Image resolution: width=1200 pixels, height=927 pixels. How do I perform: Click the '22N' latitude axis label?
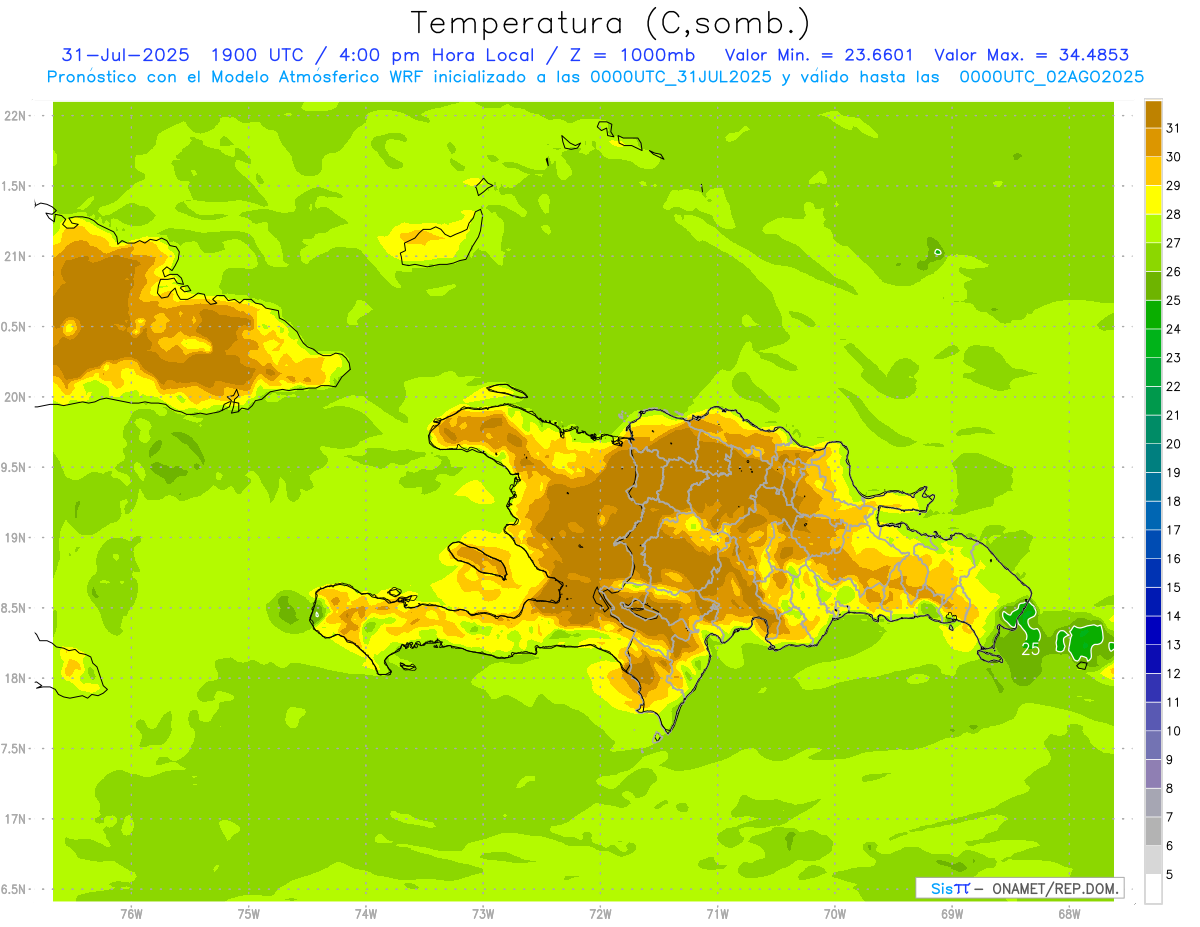click(14, 116)
